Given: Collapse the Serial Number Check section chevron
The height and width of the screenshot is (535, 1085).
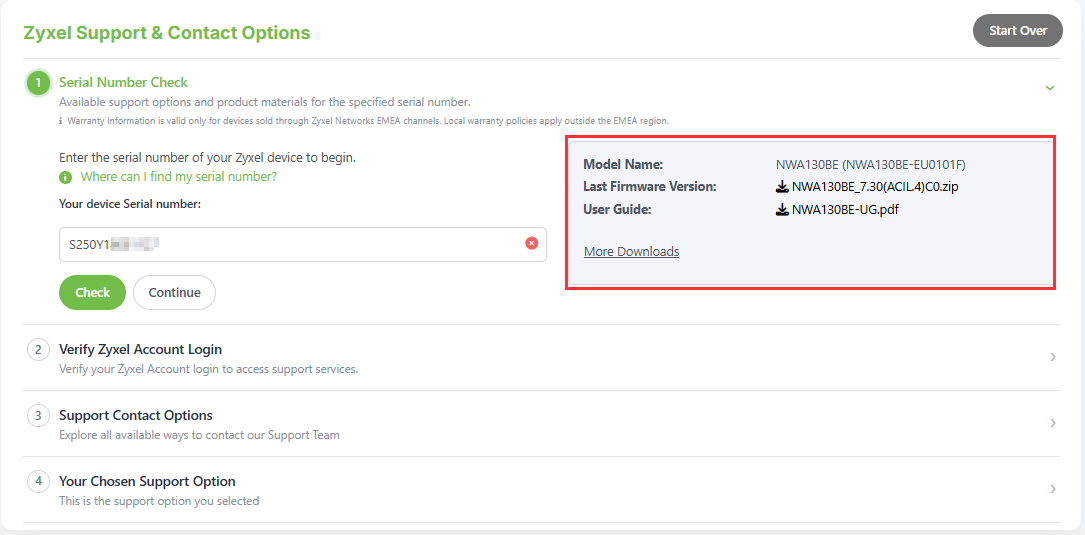Looking at the screenshot, I should click(1050, 88).
